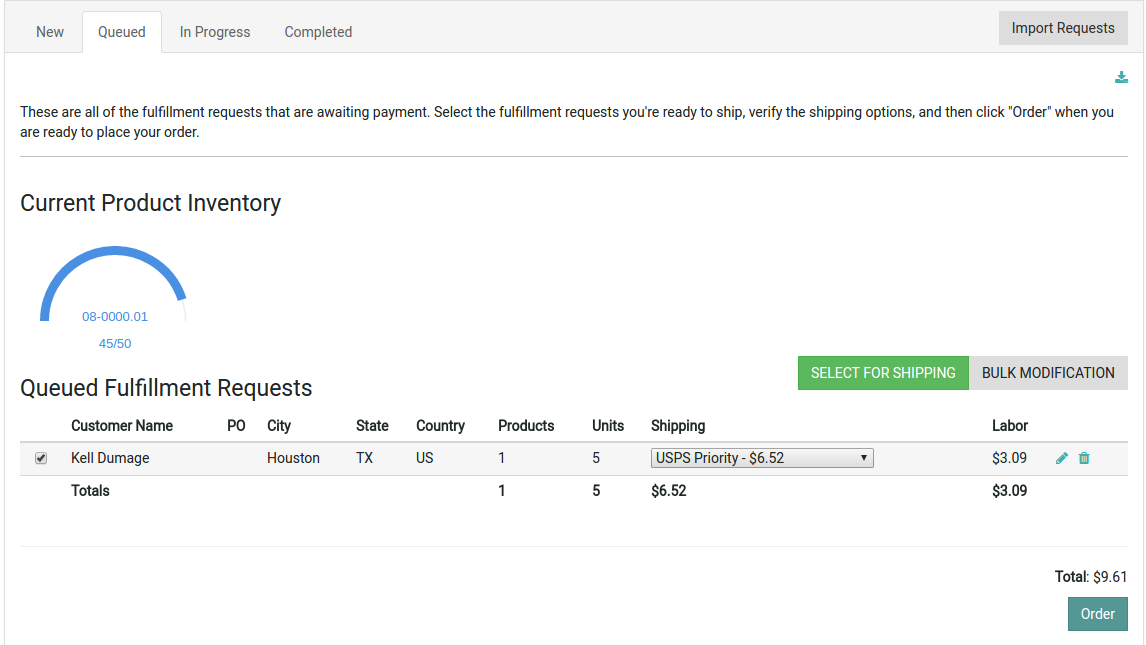Click the Kell Dumage customer name

[x=110, y=457]
